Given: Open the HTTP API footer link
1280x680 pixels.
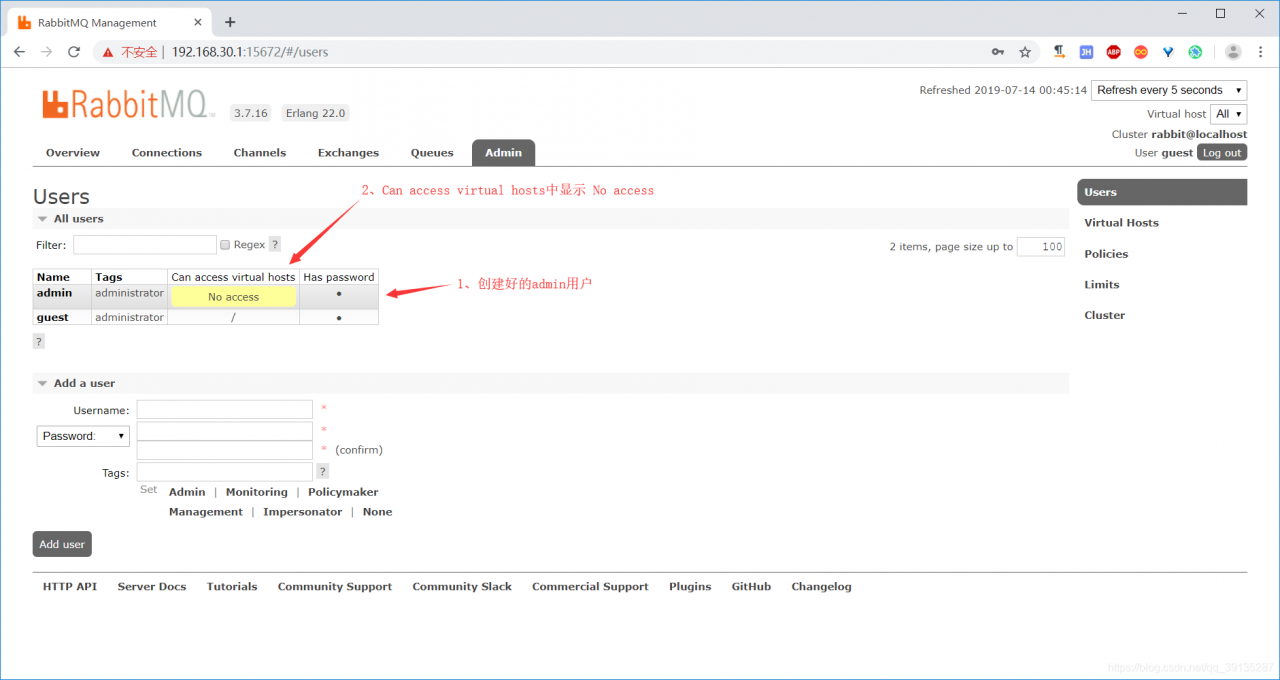Looking at the screenshot, I should click(x=70, y=587).
